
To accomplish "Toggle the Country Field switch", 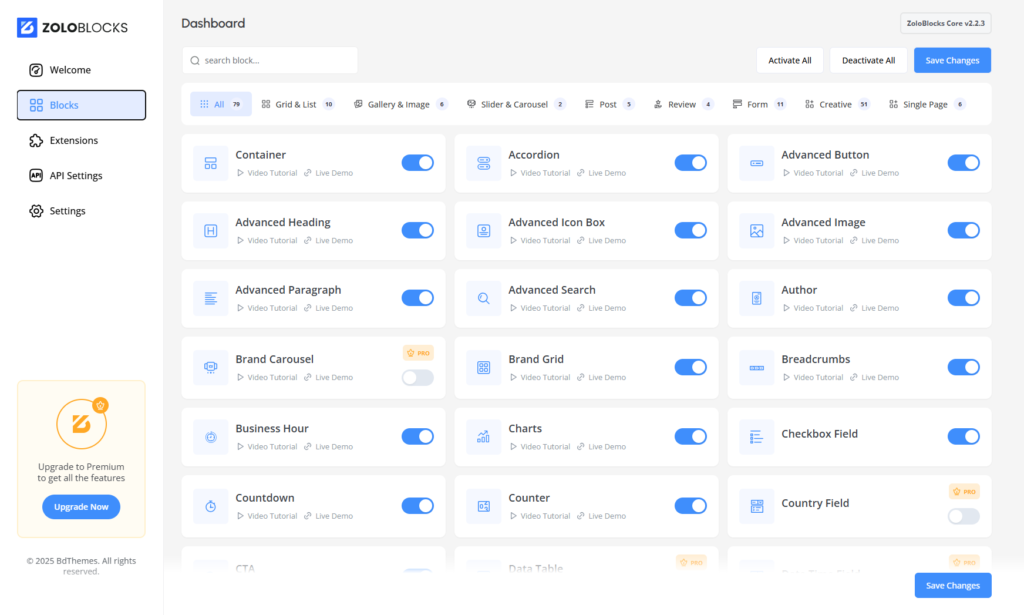I will (963, 516).
